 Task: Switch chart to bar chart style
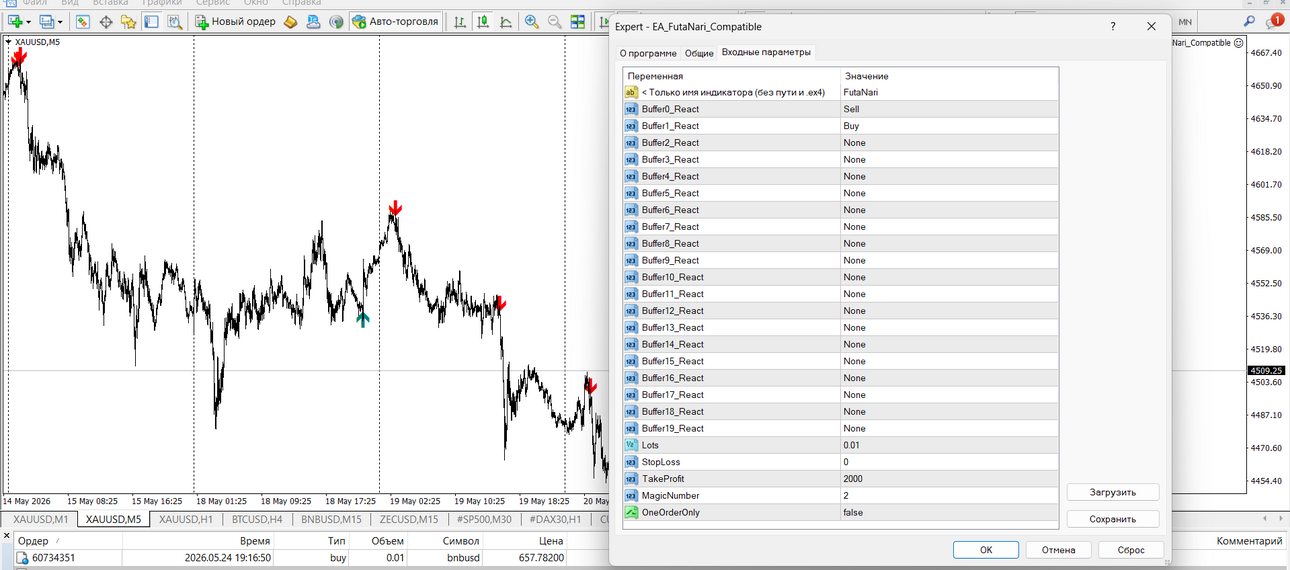(459, 21)
